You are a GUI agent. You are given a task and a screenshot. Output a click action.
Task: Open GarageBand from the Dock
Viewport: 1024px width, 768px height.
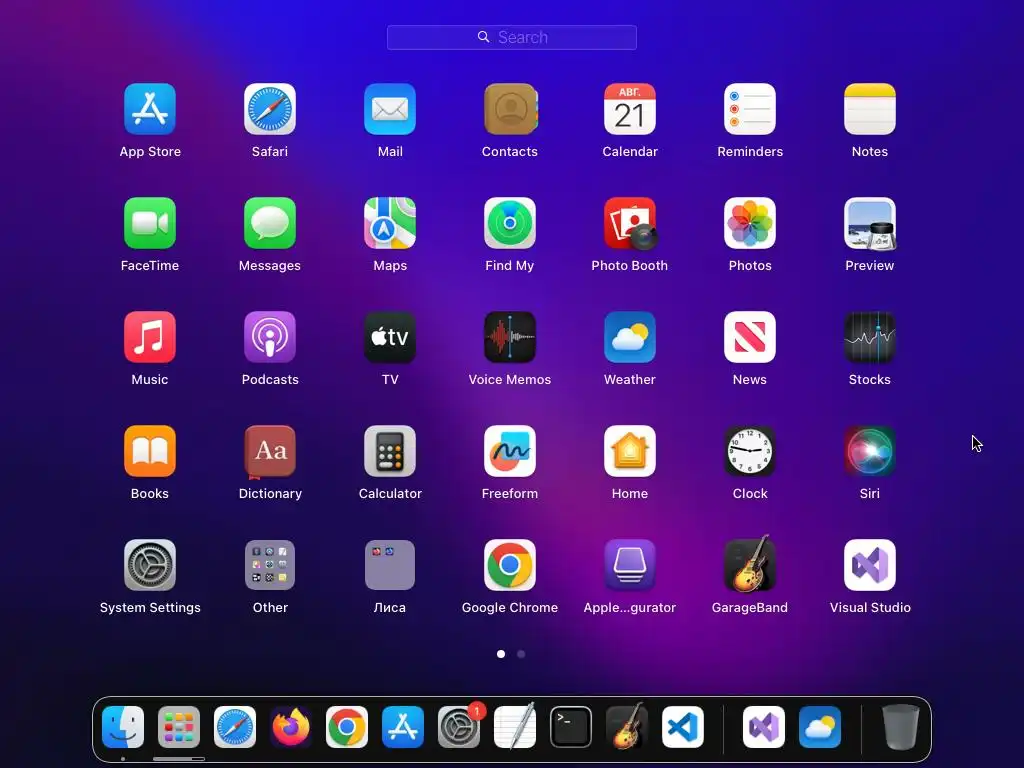tap(627, 726)
